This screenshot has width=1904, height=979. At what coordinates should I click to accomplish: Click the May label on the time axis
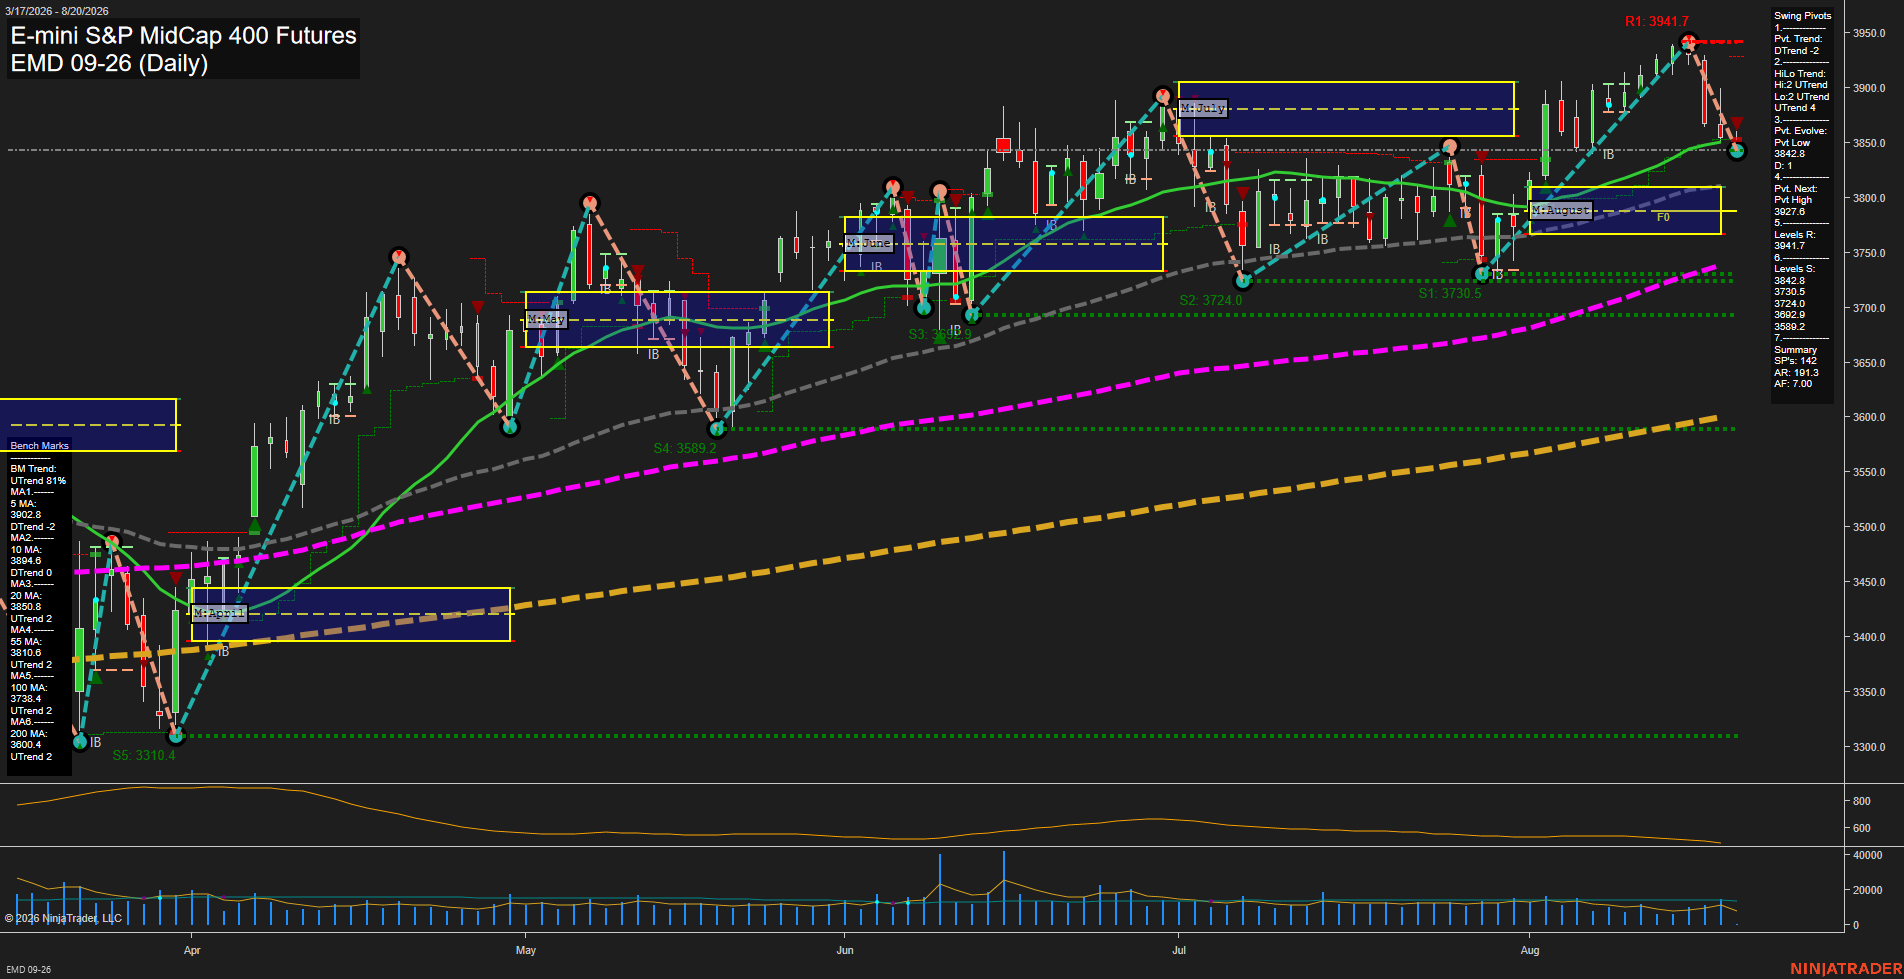[x=526, y=950]
